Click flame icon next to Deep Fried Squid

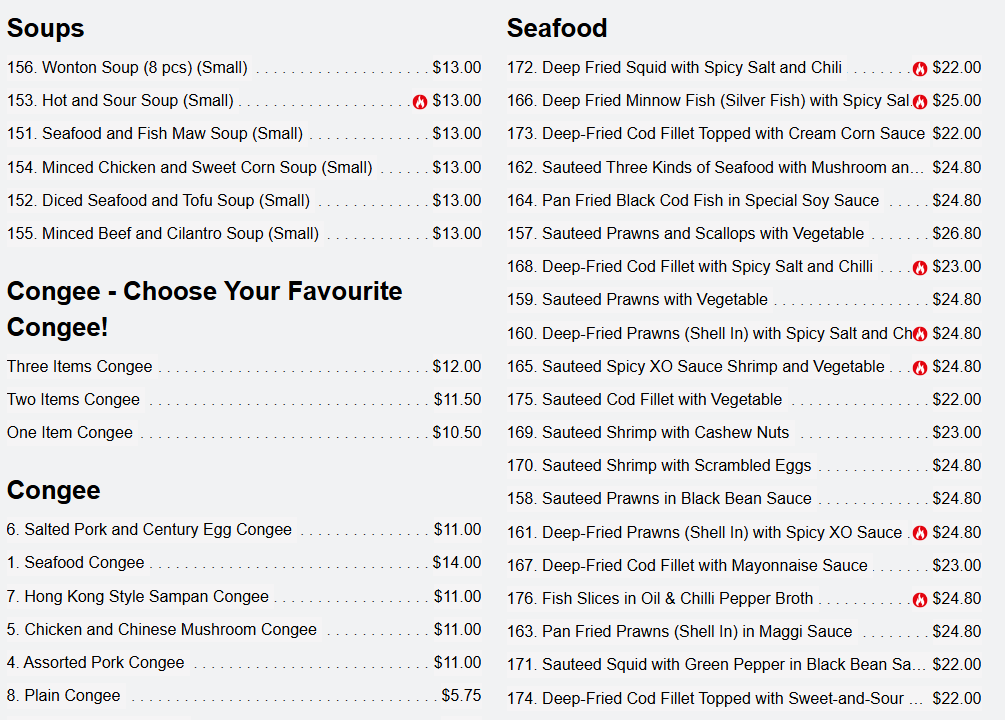pos(920,69)
